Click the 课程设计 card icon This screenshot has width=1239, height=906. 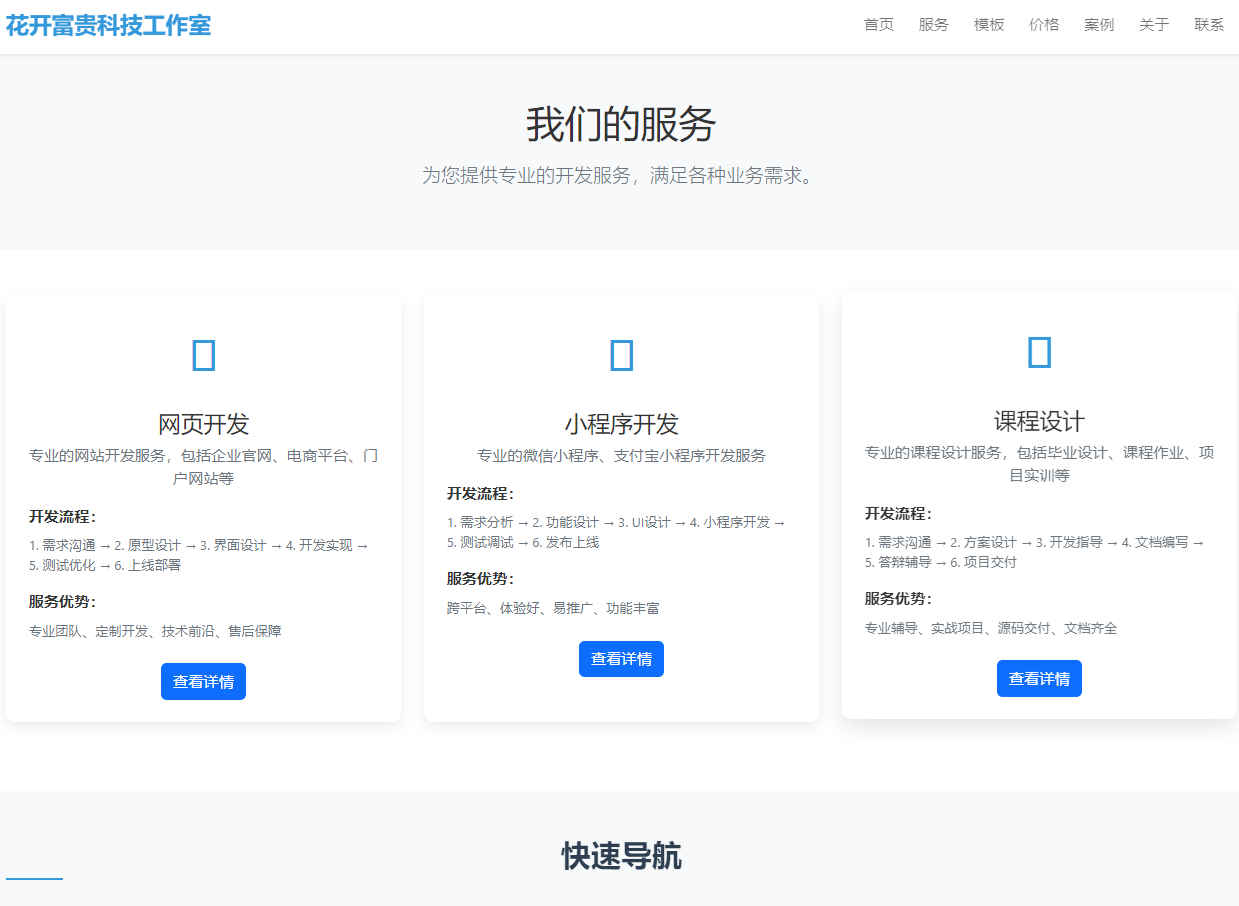click(1039, 351)
